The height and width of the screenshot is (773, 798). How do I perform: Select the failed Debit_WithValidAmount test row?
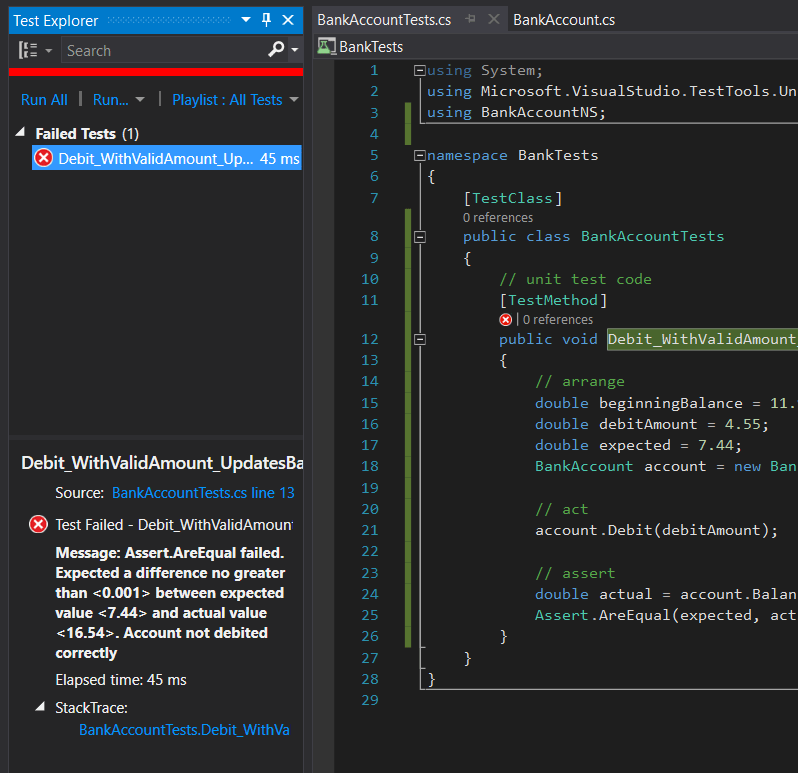[x=167, y=158]
